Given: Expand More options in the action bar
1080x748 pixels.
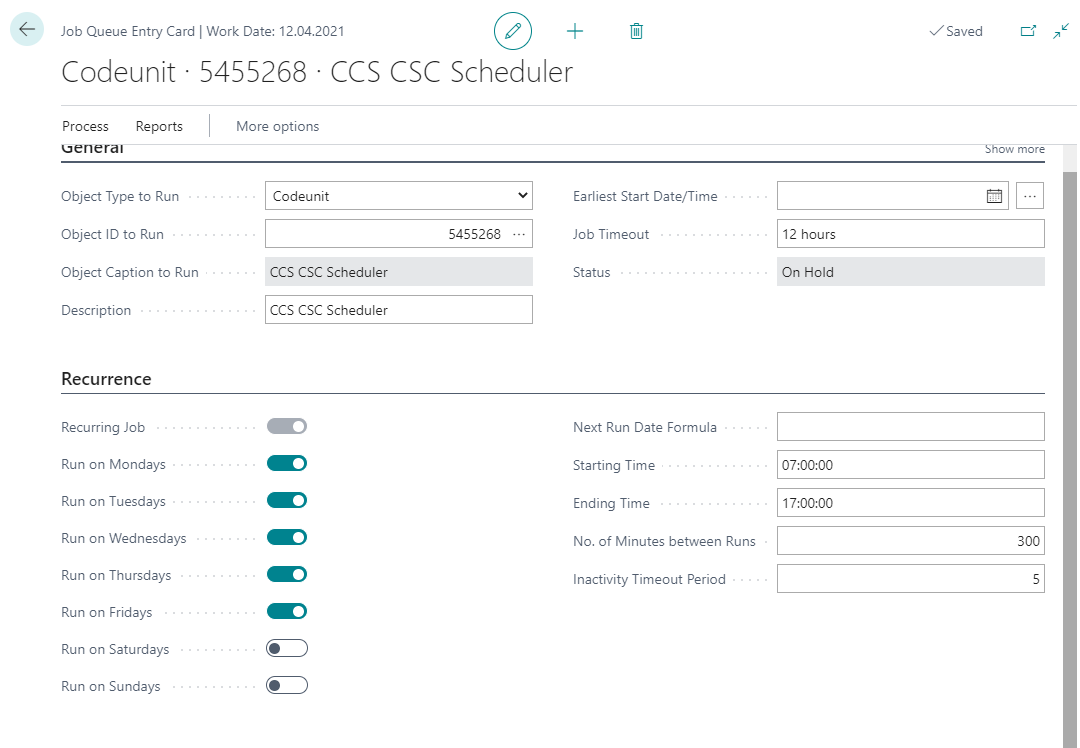Looking at the screenshot, I should [277, 126].
